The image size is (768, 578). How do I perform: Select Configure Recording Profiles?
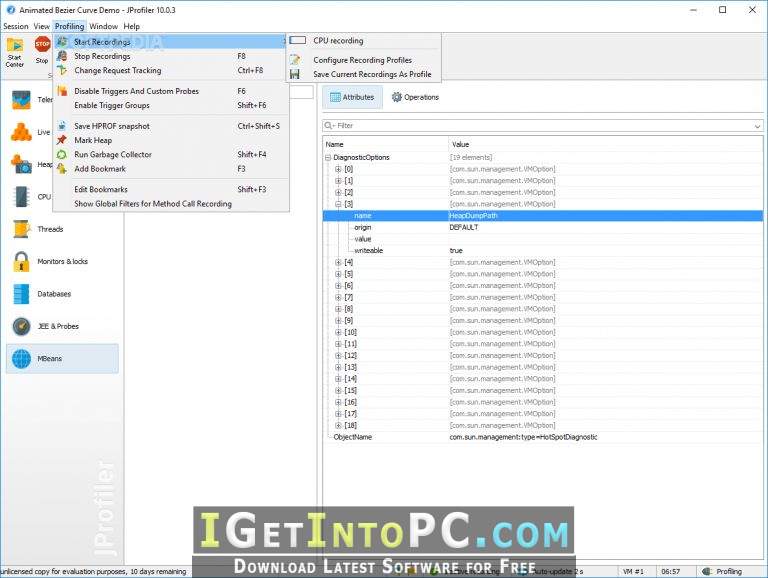point(362,60)
